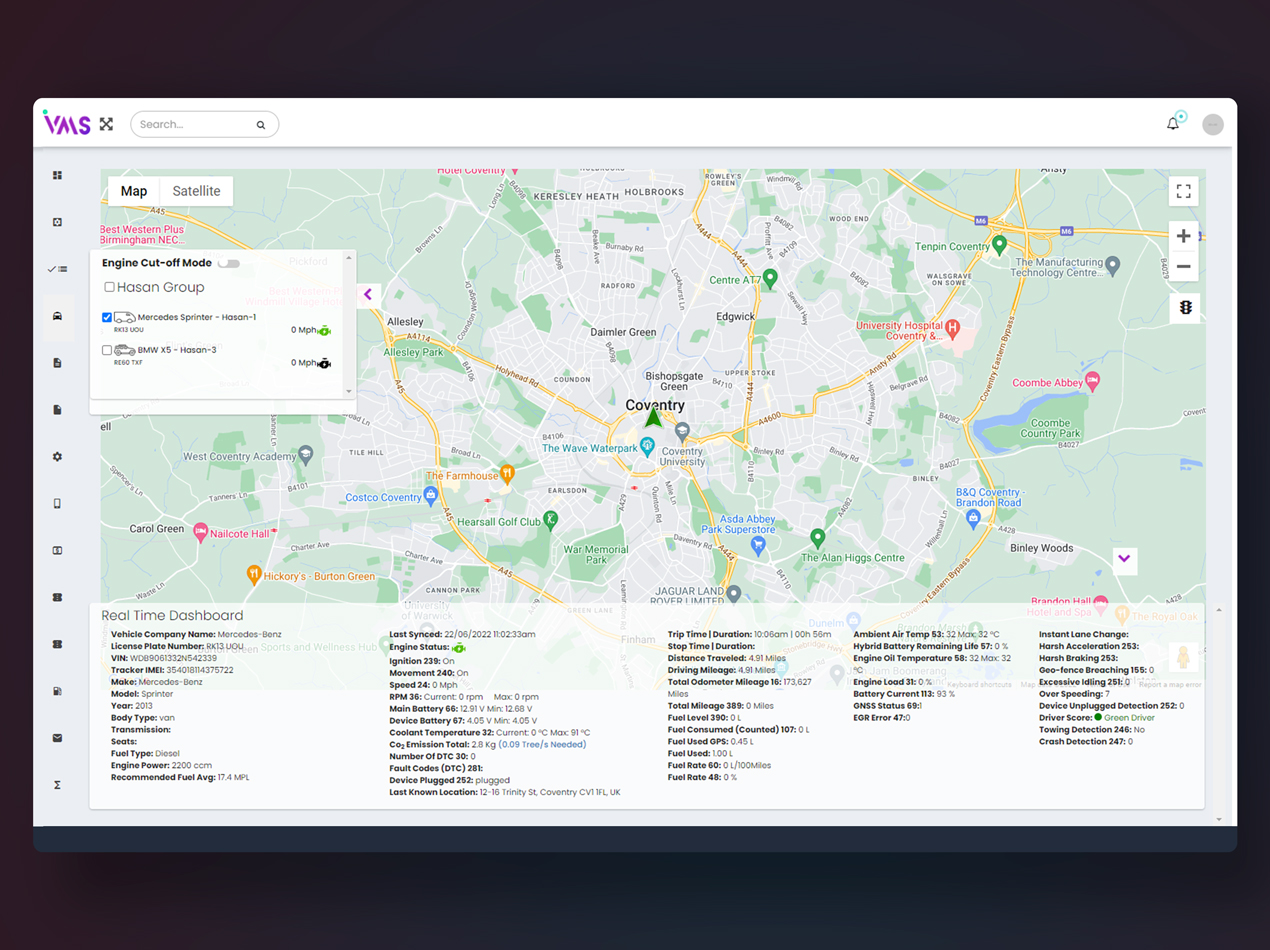Image resolution: width=1270 pixels, height=950 pixels.
Task: Click The Wave Waterpark map label
Action: (589, 449)
